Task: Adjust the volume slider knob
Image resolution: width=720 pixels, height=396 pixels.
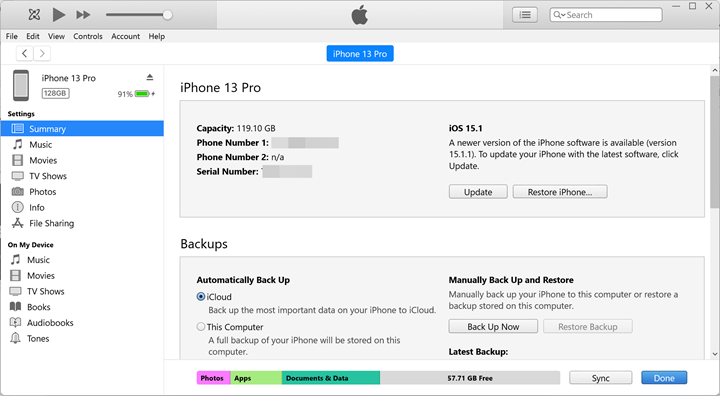Action: pyautogui.click(x=168, y=15)
